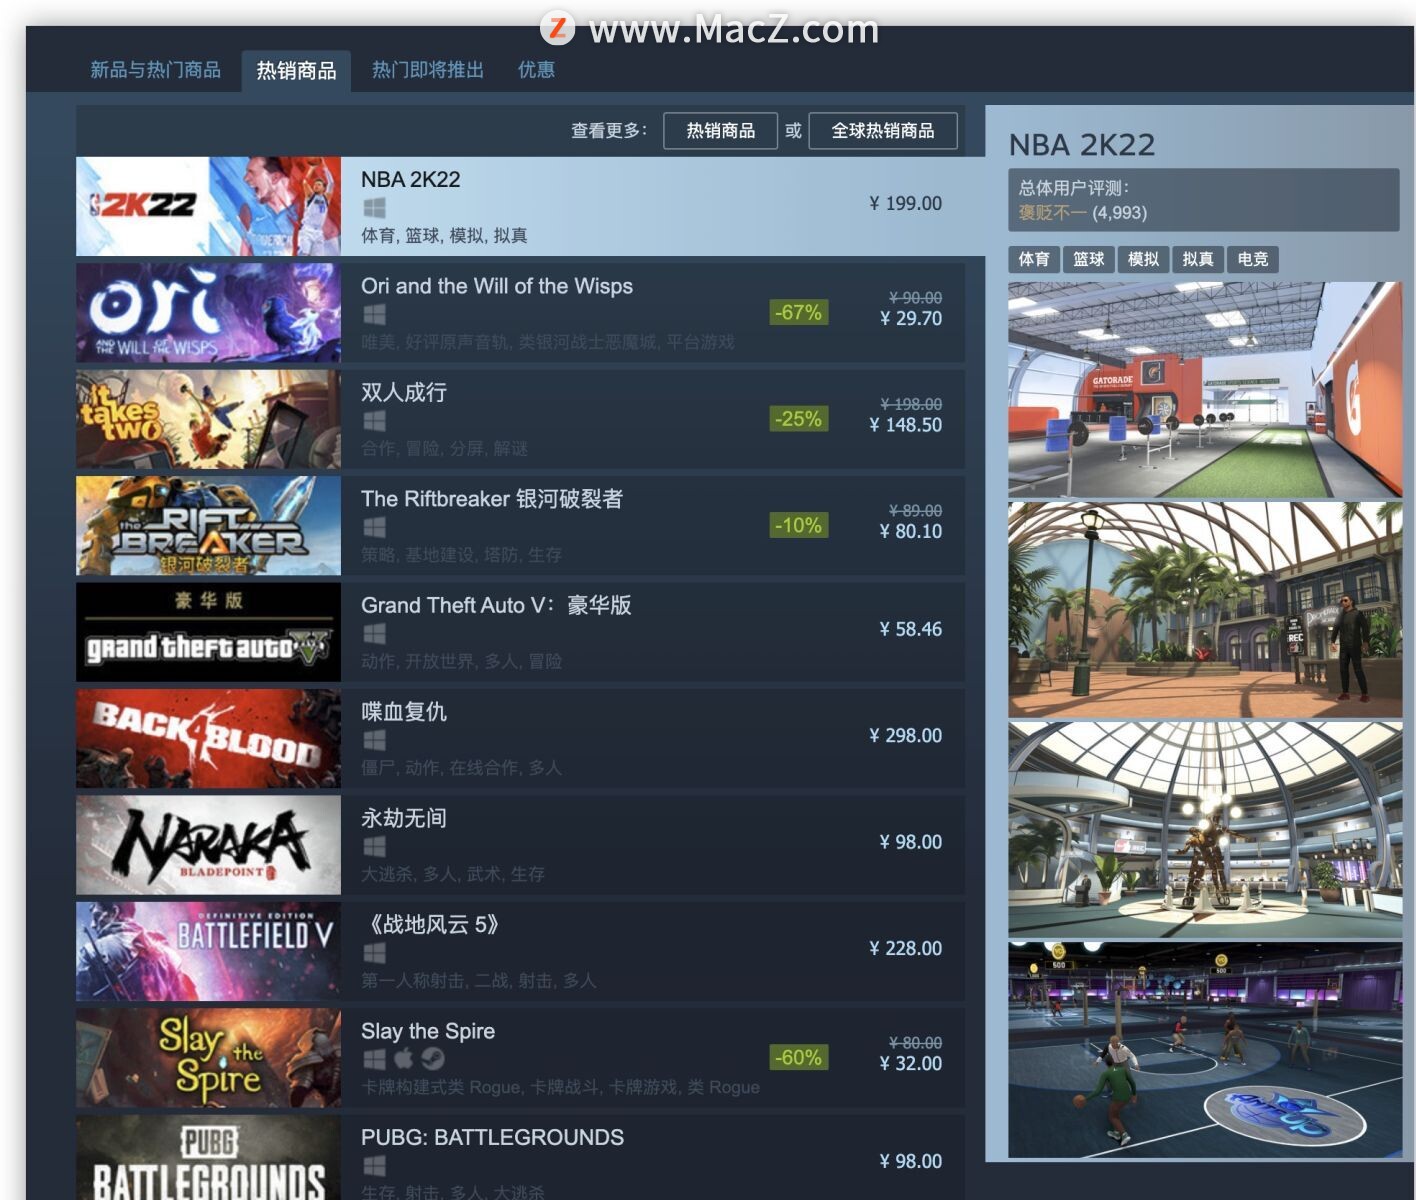Click the ¥ 148.50 price for 双人成行
The width and height of the screenshot is (1416, 1200).
[905, 424]
